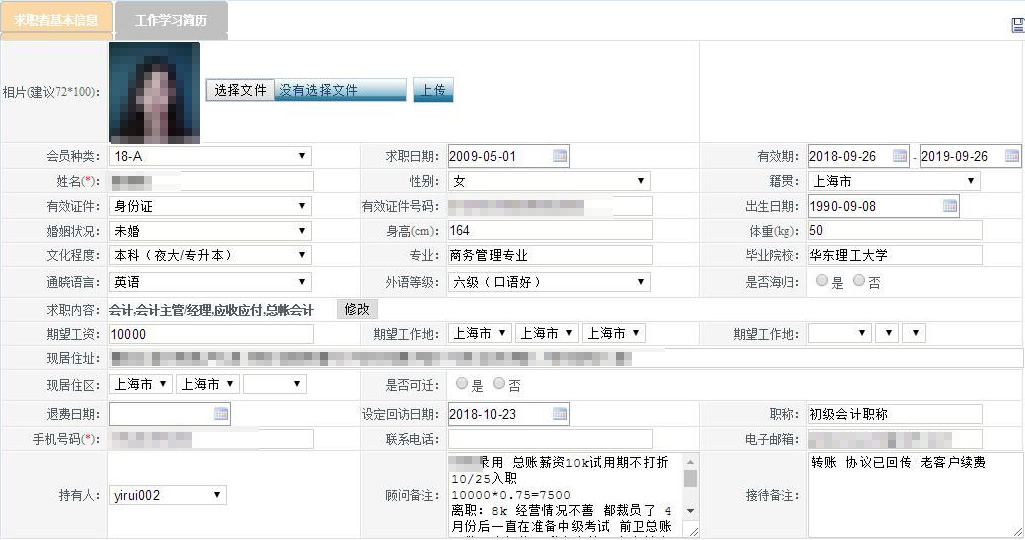
Task: Open the 婚姻状况 dropdown showing 未婚
Action: click(210, 231)
